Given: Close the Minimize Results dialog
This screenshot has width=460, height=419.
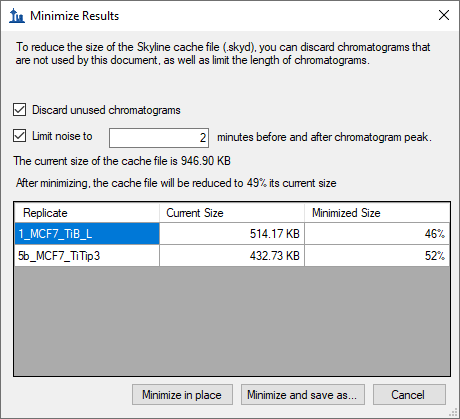Looking at the screenshot, I should 444,15.
